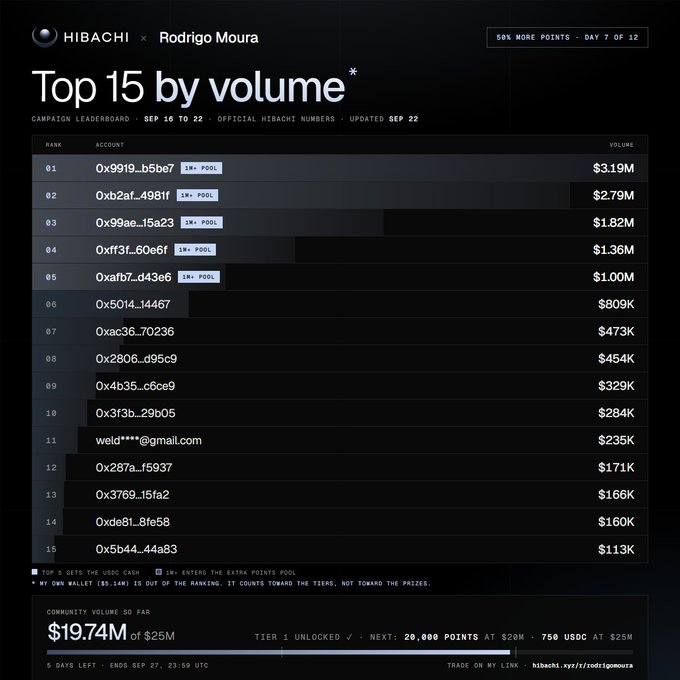Open the hibachi.xyz/r/rodrigomoura link
This screenshot has width=680, height=680.
(582, 666)
